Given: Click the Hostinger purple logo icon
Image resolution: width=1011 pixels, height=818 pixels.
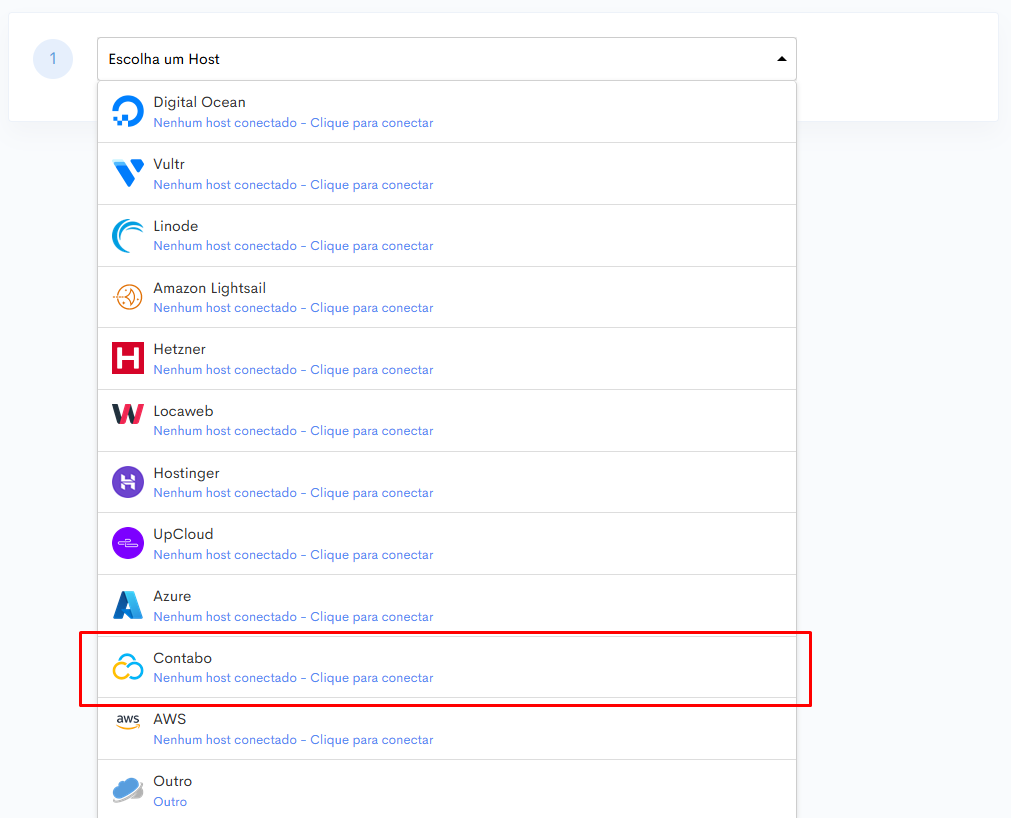Looking at the screenshot, I should (x=128, y=482).
